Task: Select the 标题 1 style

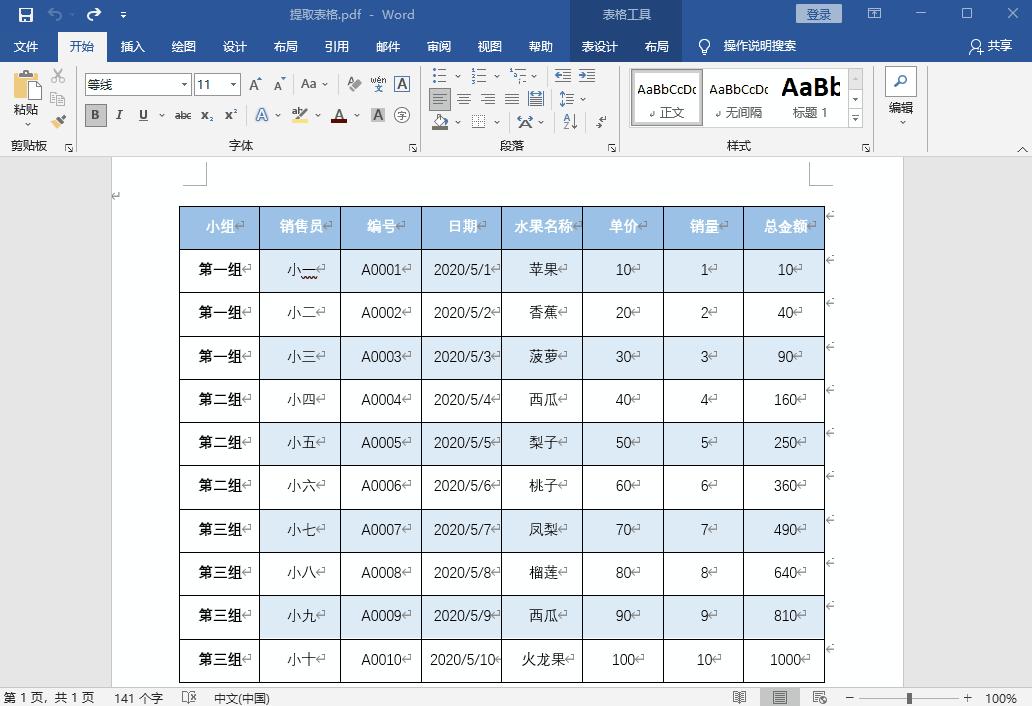Action: pos(811,96)
